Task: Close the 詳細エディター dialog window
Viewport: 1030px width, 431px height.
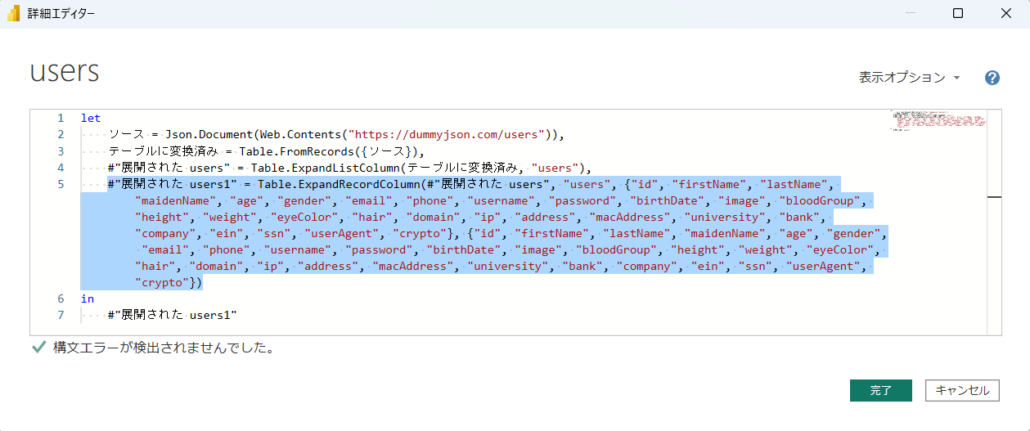Action: point(1004,14)
